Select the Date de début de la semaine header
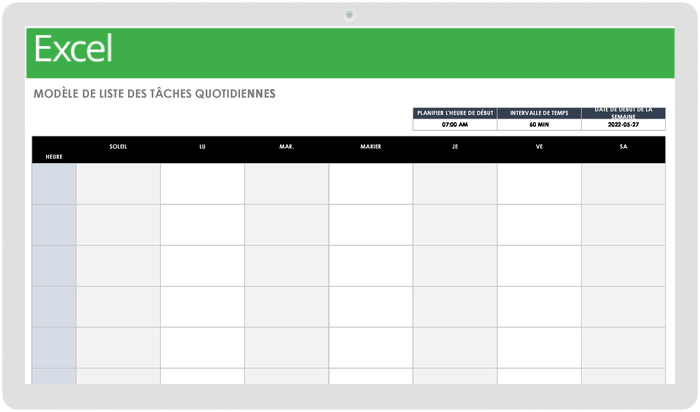Screen dimensions: 700x412 pos(623,113)
